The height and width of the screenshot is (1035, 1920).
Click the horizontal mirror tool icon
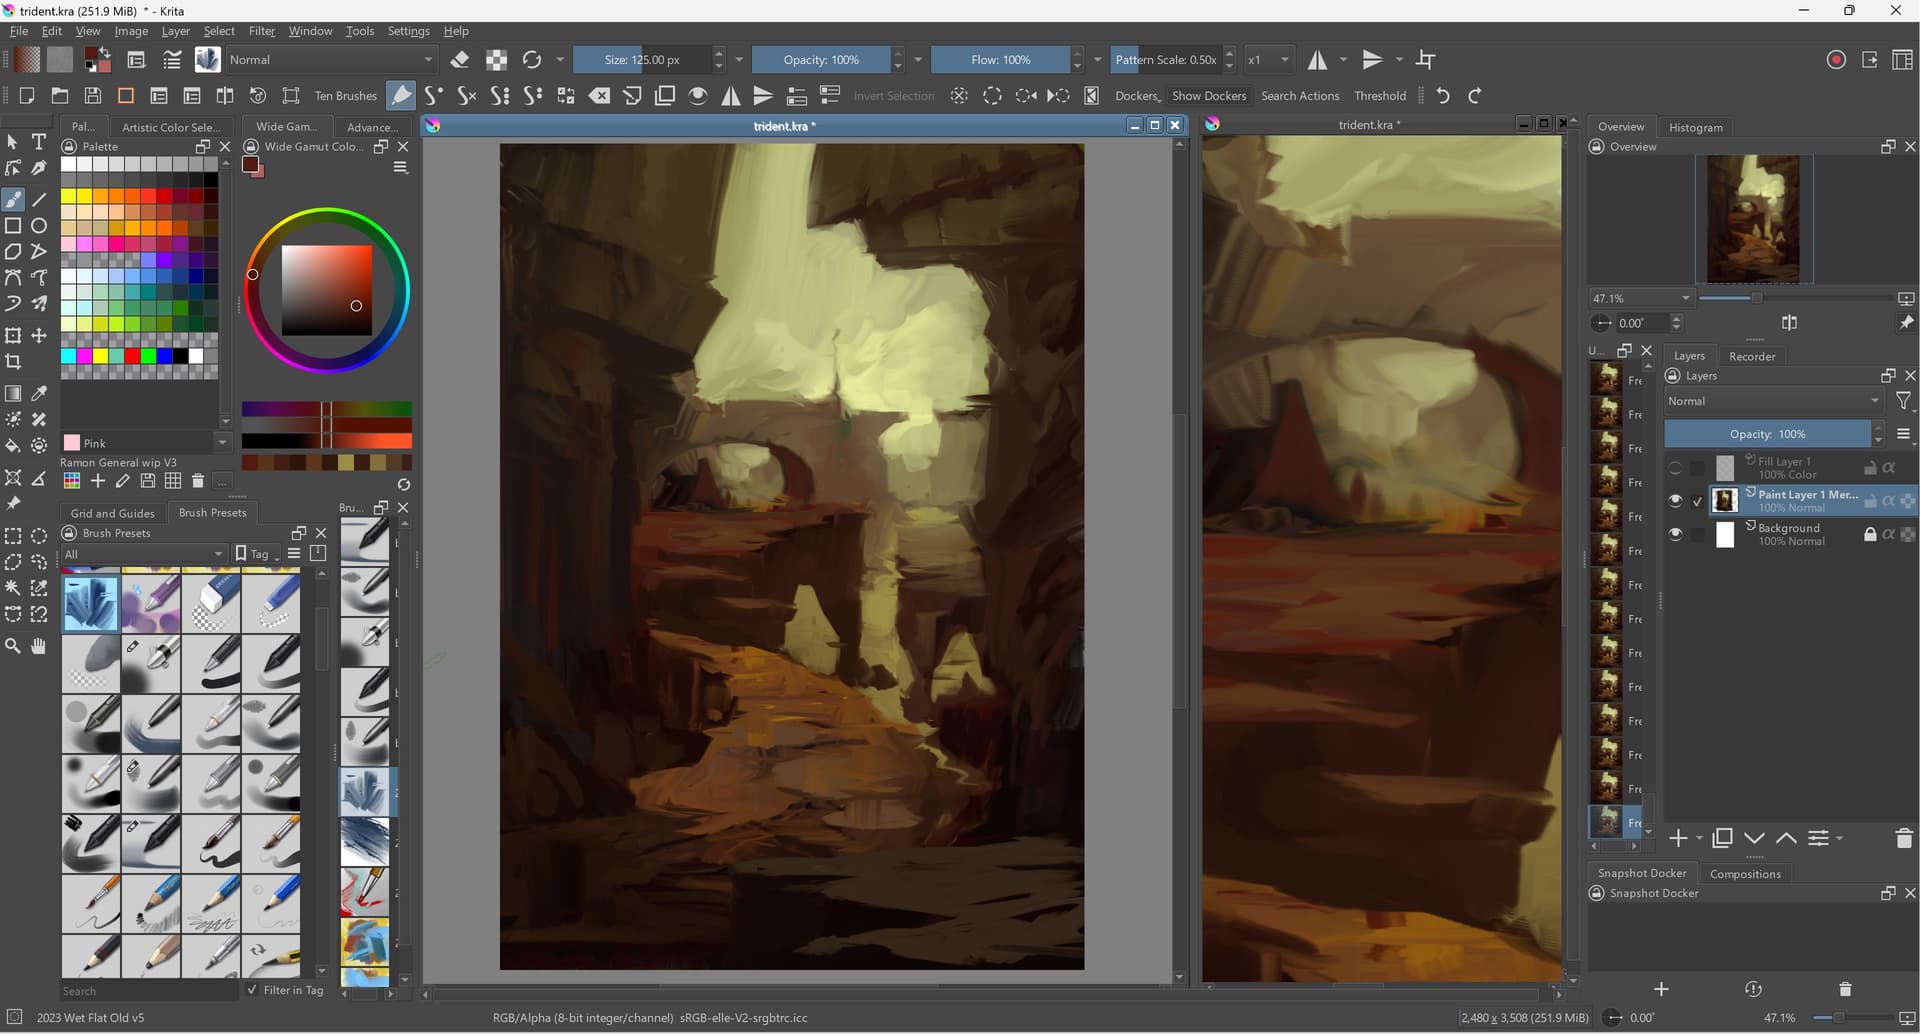tap(1318, 60)
